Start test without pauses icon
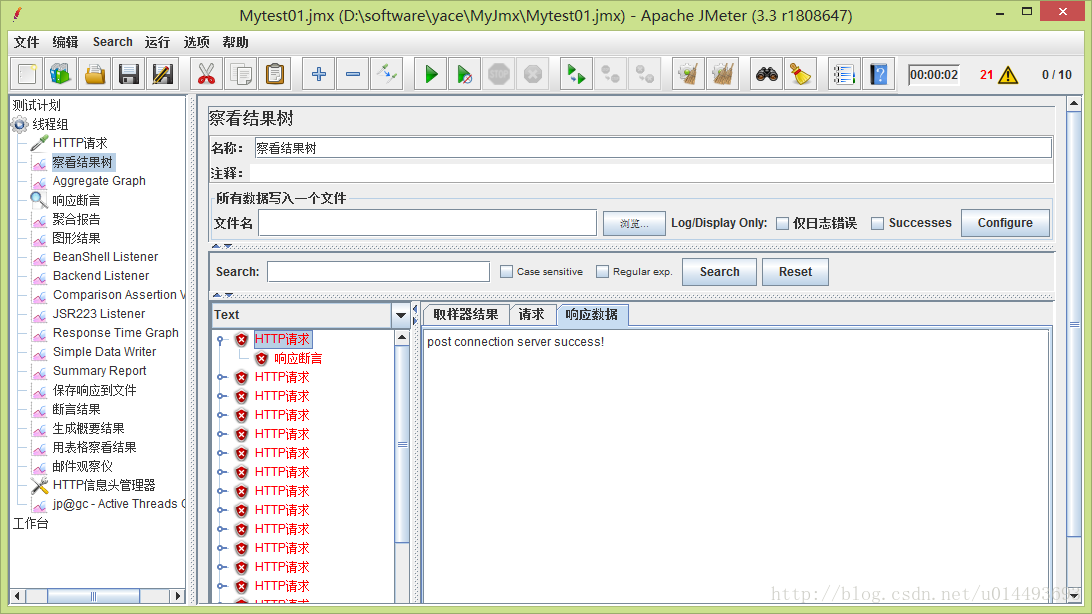 pos(465,74)
